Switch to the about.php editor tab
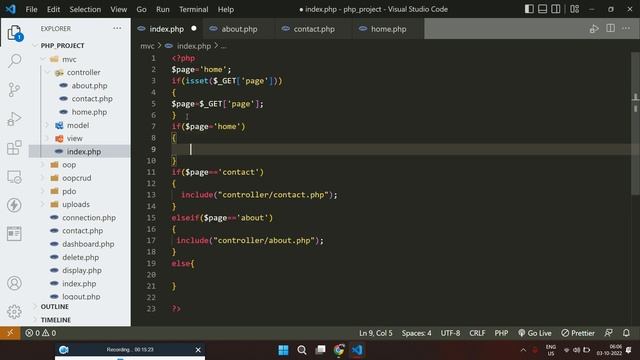 coord(239,29)
